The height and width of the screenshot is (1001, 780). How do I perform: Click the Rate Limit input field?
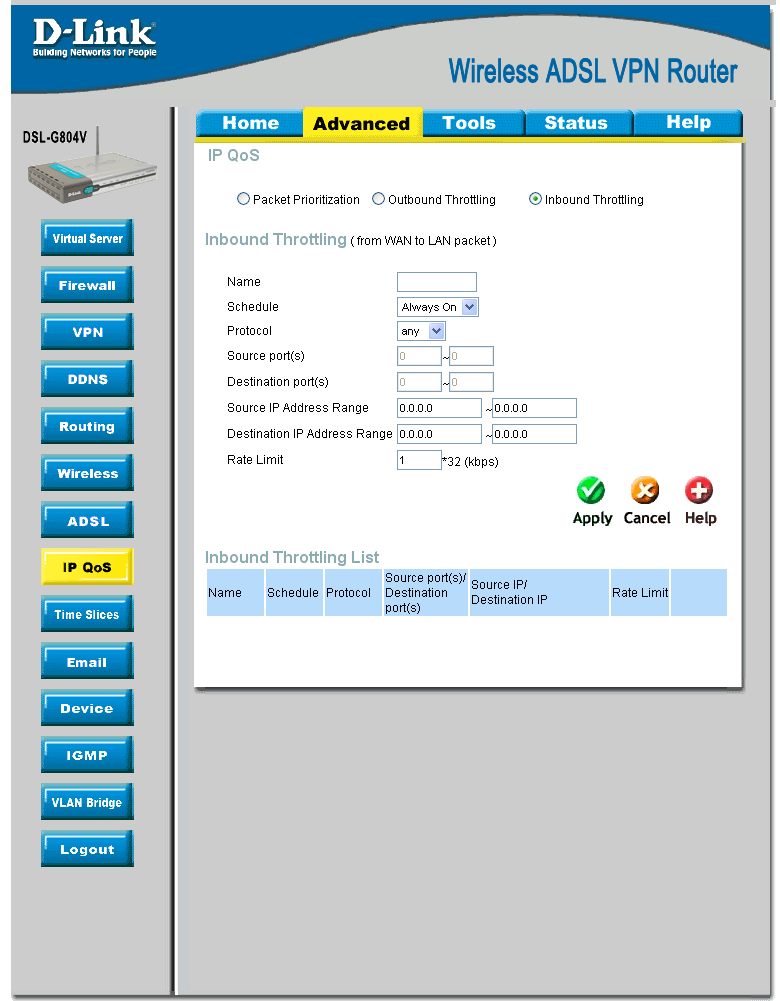(419, 460)
